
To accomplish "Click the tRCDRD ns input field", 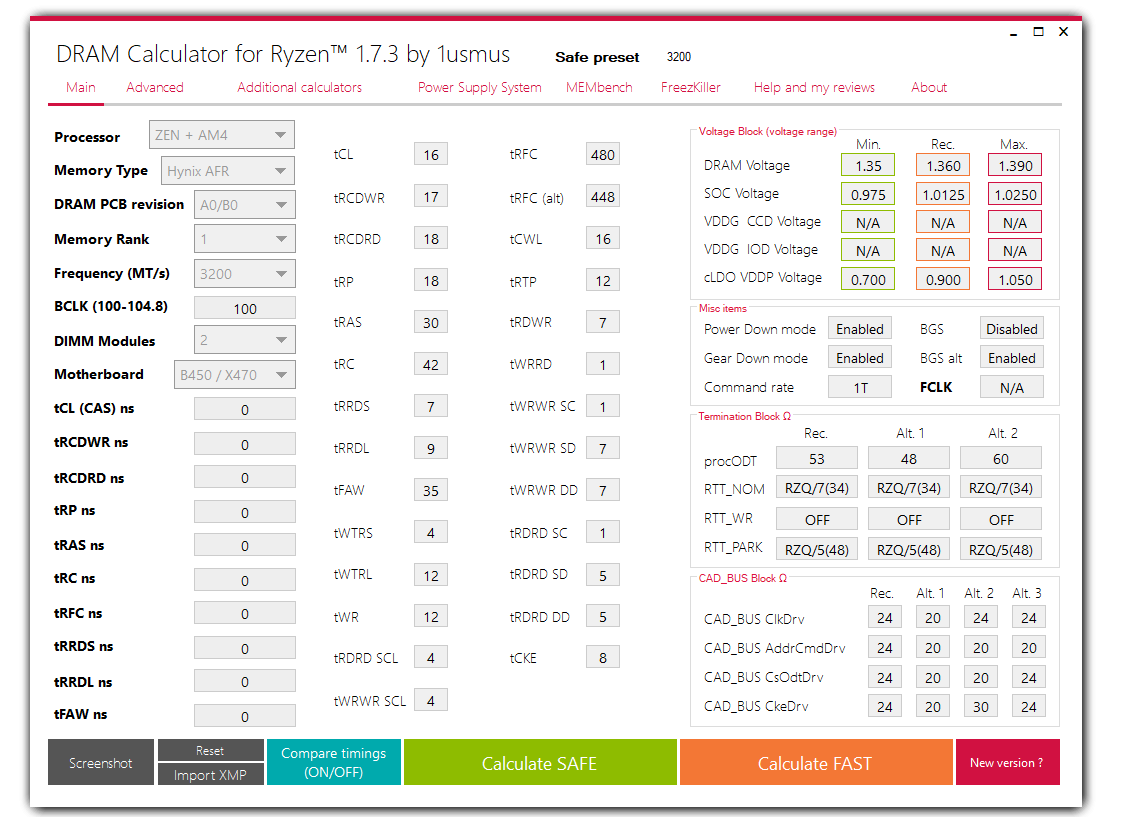I will click(244, 477).
